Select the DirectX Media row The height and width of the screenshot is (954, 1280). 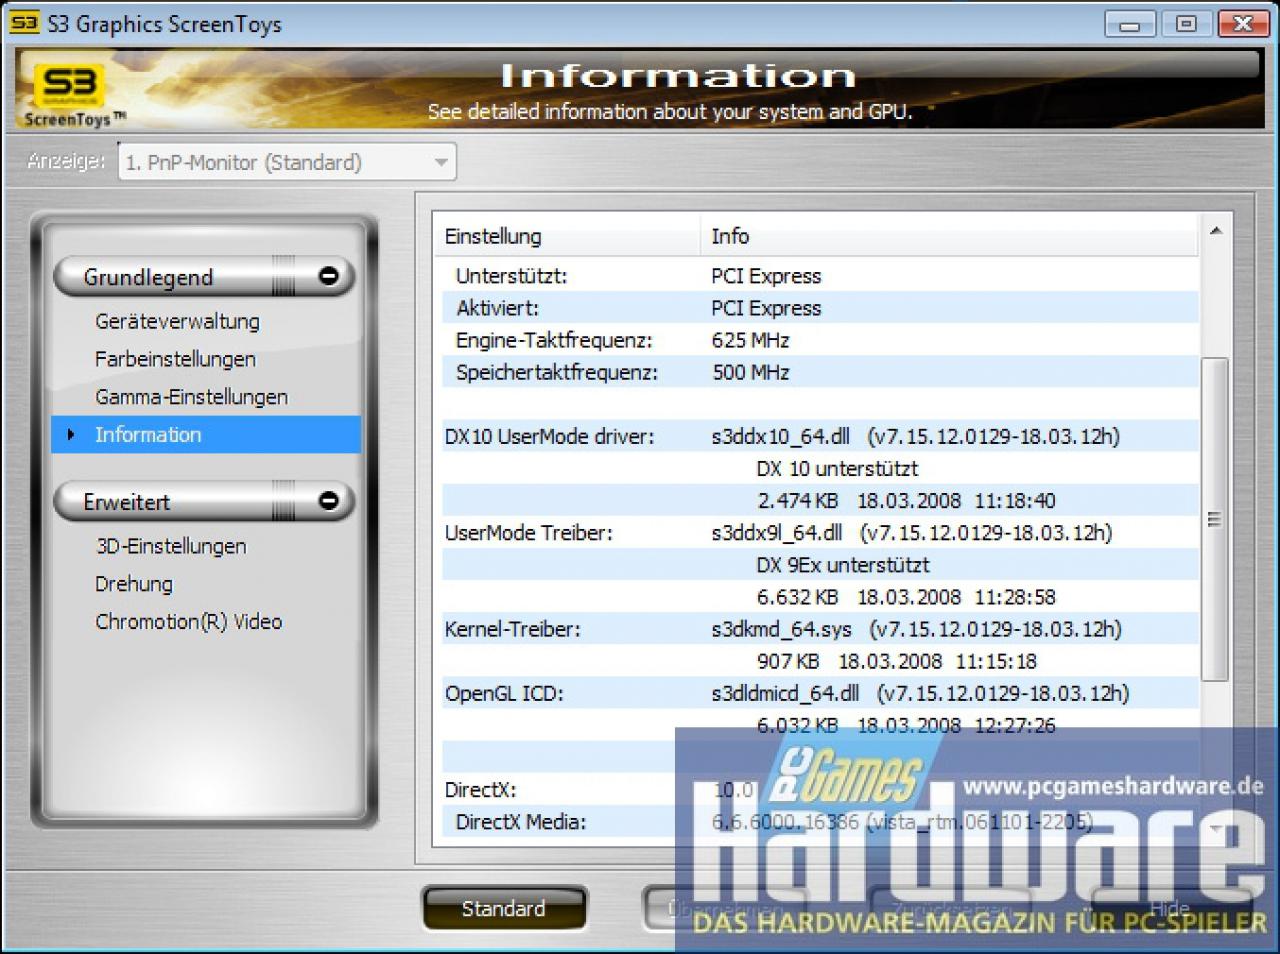[x=820, y=822]
